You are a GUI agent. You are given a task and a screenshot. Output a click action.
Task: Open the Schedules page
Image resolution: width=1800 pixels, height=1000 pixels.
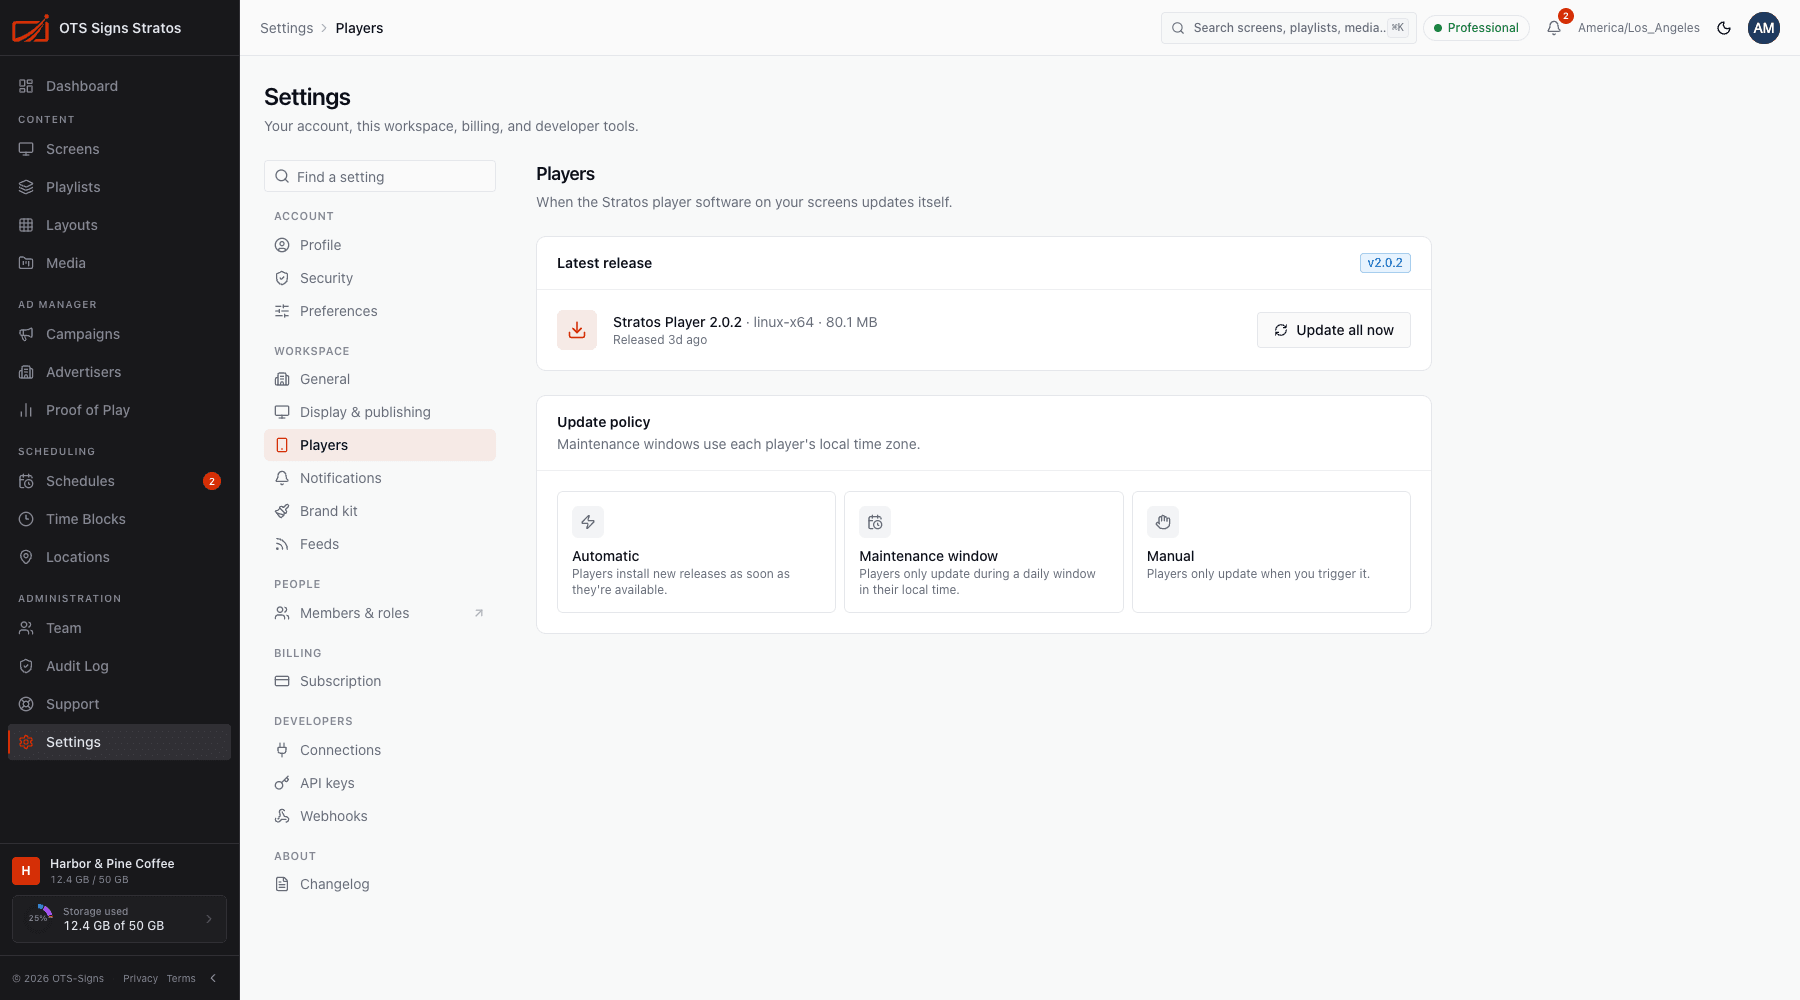[119, 481]
